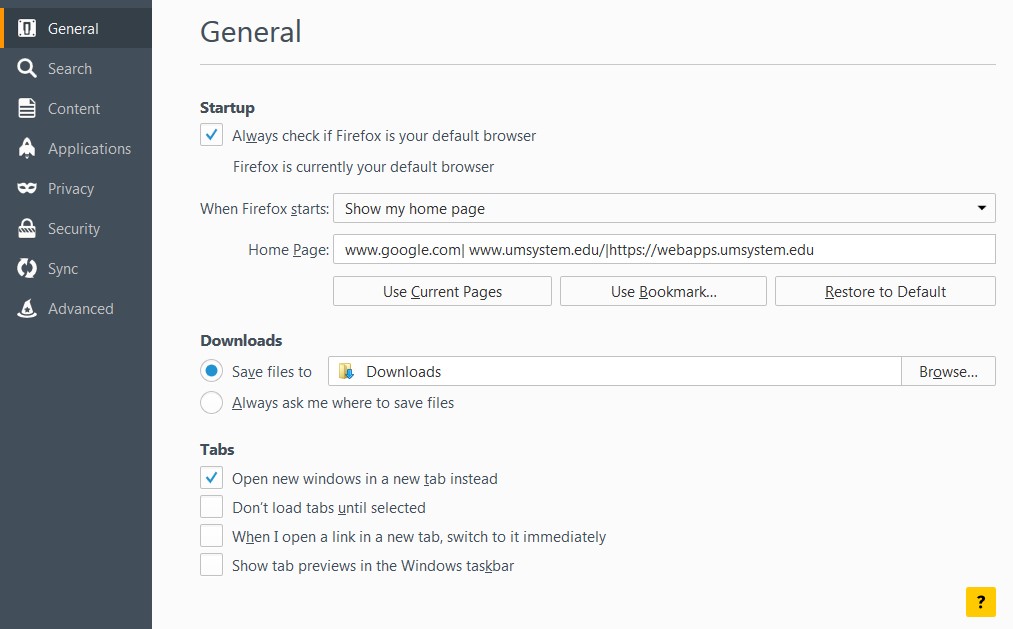Click the yellow help question mark button
Screen dimensions: 1013x629
[981, 602]
